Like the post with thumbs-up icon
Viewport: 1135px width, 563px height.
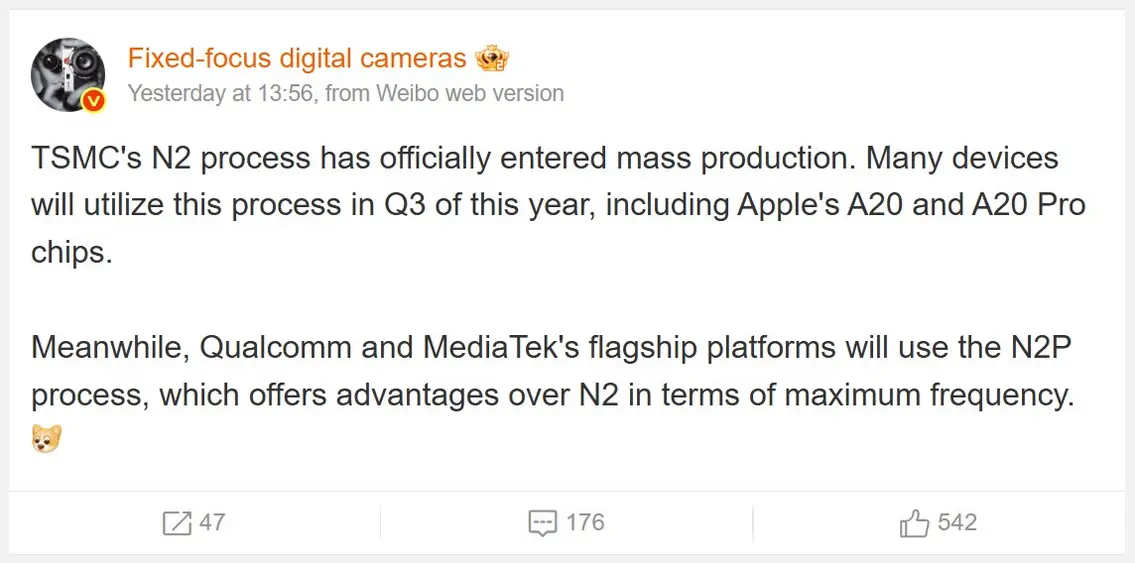click(x=914, y=523)
